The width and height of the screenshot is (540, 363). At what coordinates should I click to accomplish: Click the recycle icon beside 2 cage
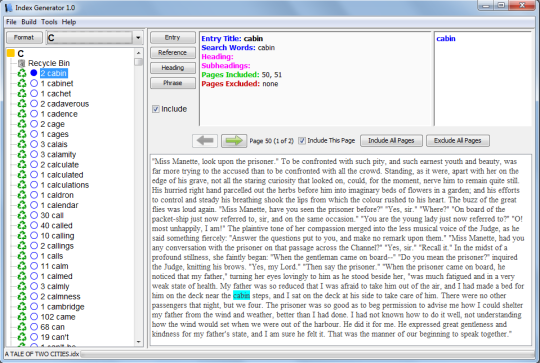22,124
